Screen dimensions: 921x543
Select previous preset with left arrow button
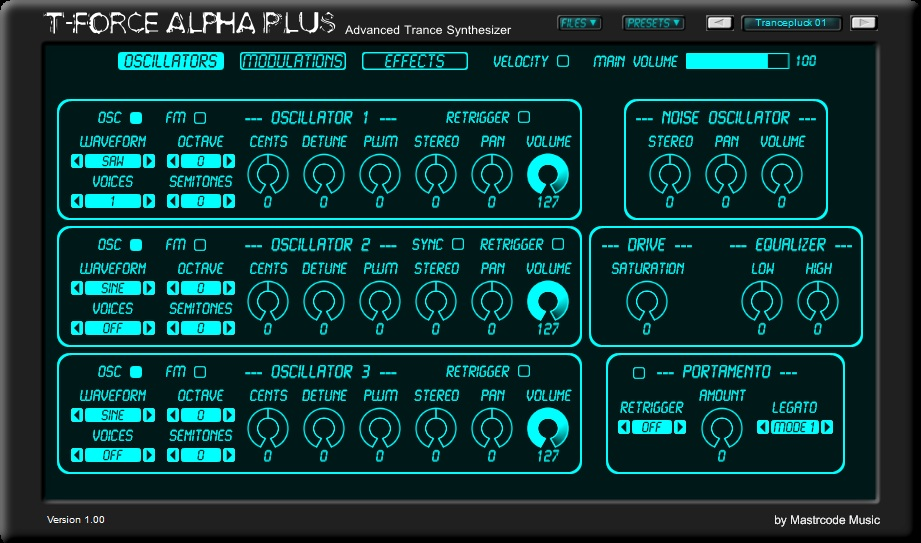click(x=719, y=23)
